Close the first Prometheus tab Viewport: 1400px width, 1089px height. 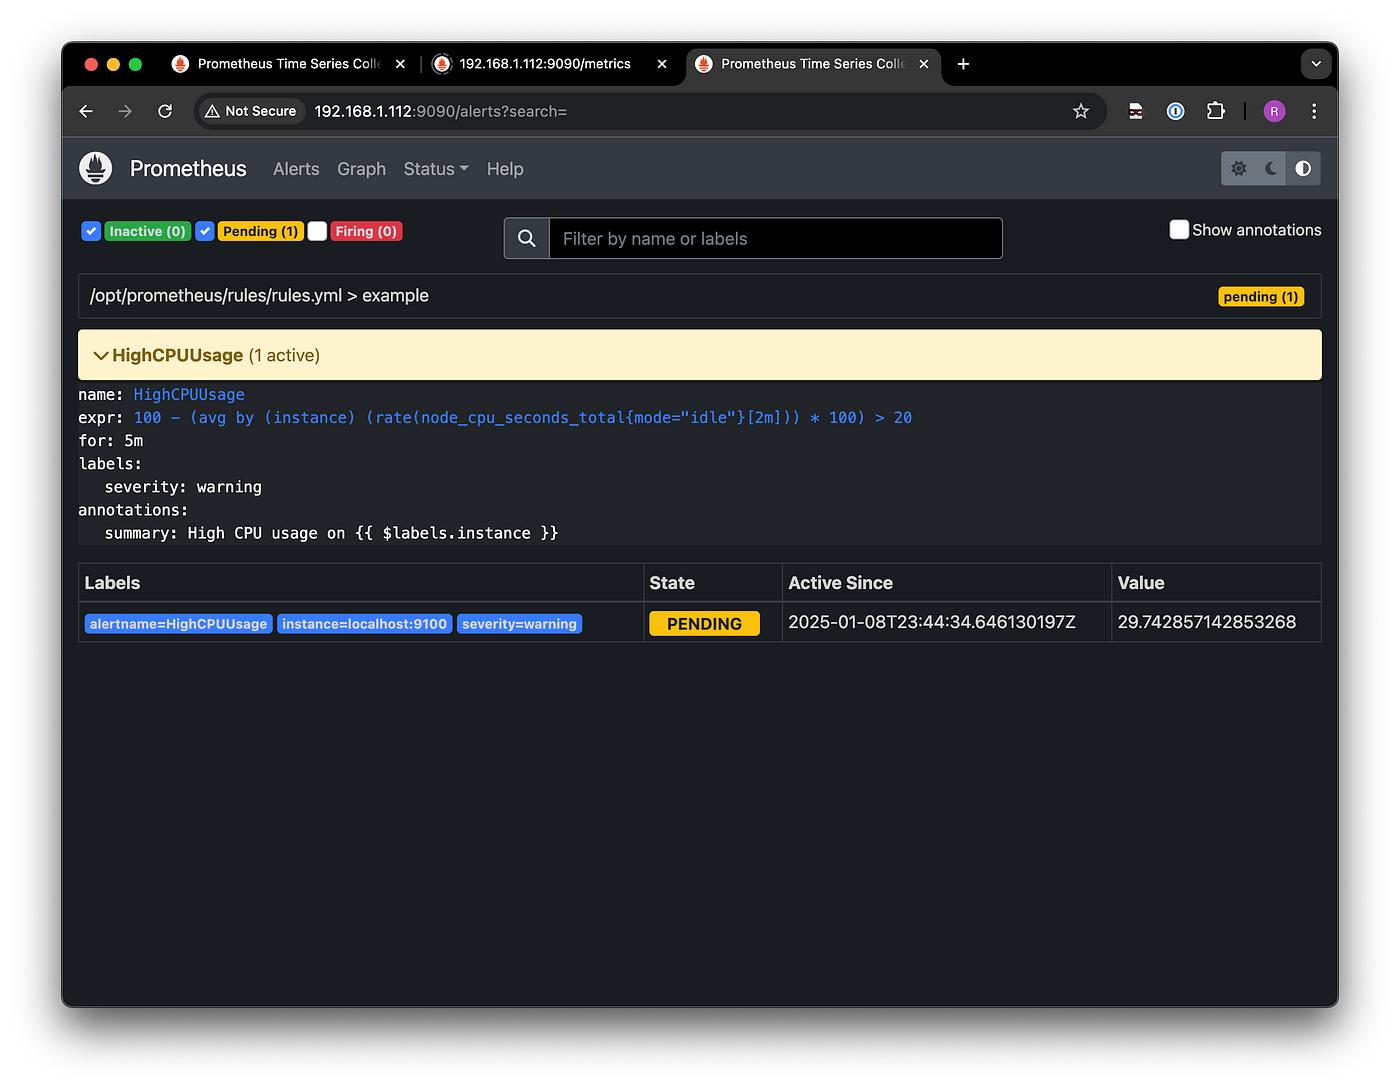tap(400, 64)
